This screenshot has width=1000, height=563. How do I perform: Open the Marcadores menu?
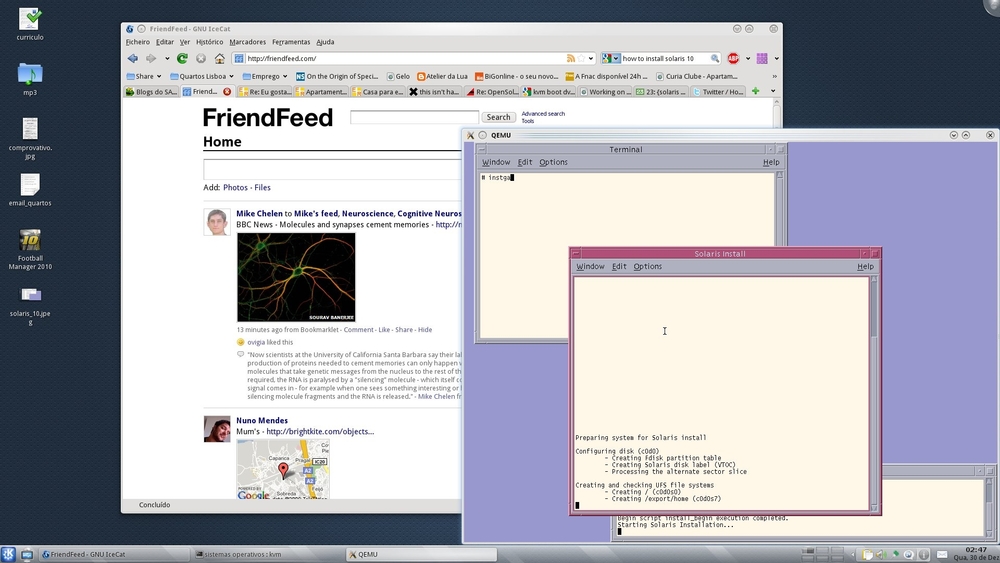click(x=247, y=42)
